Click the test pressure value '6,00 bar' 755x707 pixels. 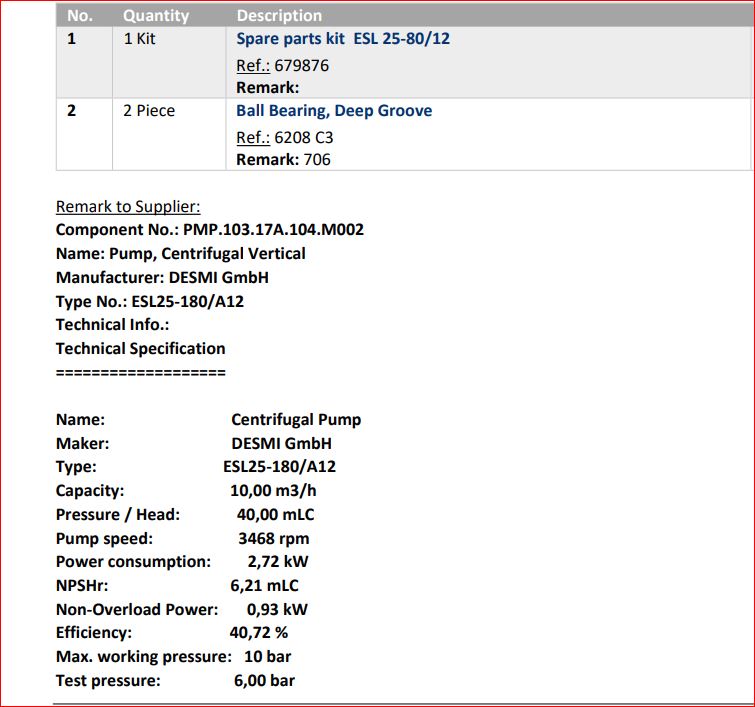pyautogui.click(x=264, y=680)
